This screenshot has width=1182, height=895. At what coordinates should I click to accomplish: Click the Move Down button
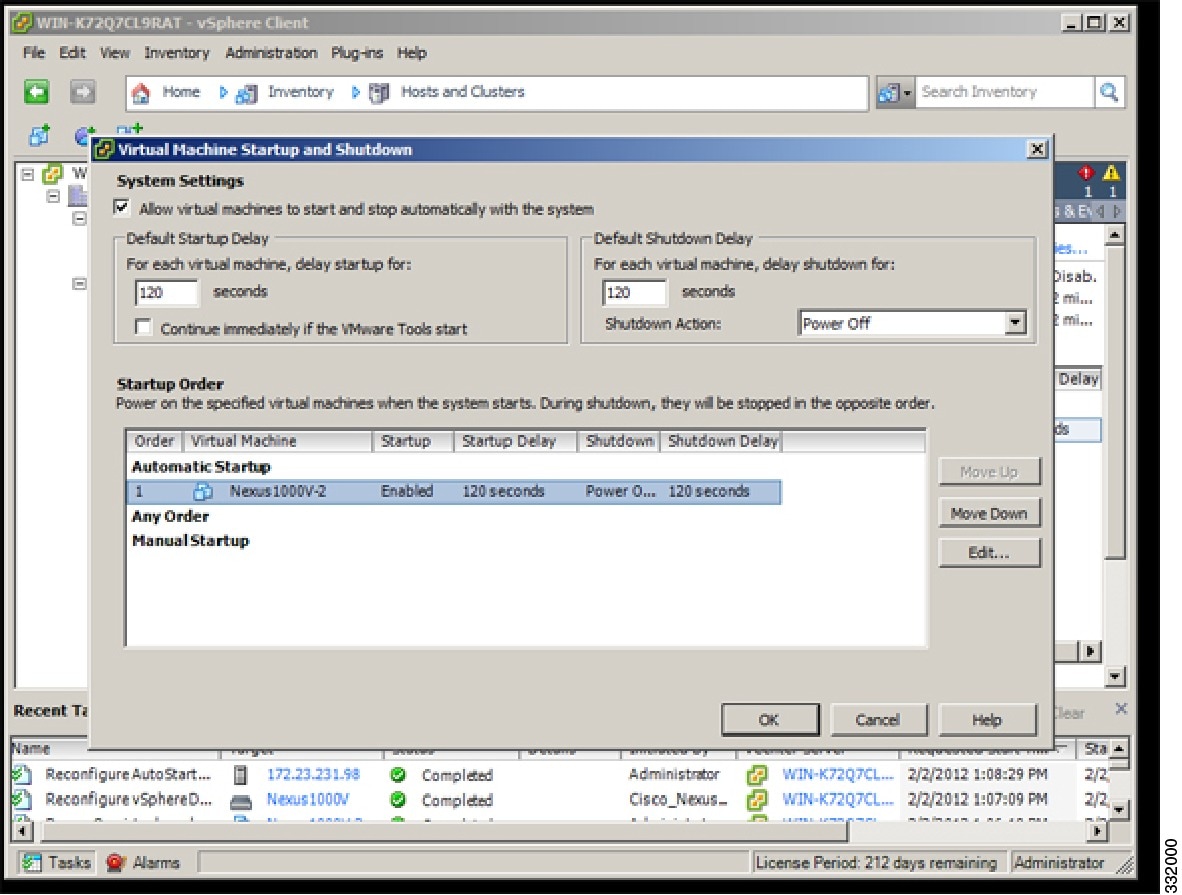(989, 513)
